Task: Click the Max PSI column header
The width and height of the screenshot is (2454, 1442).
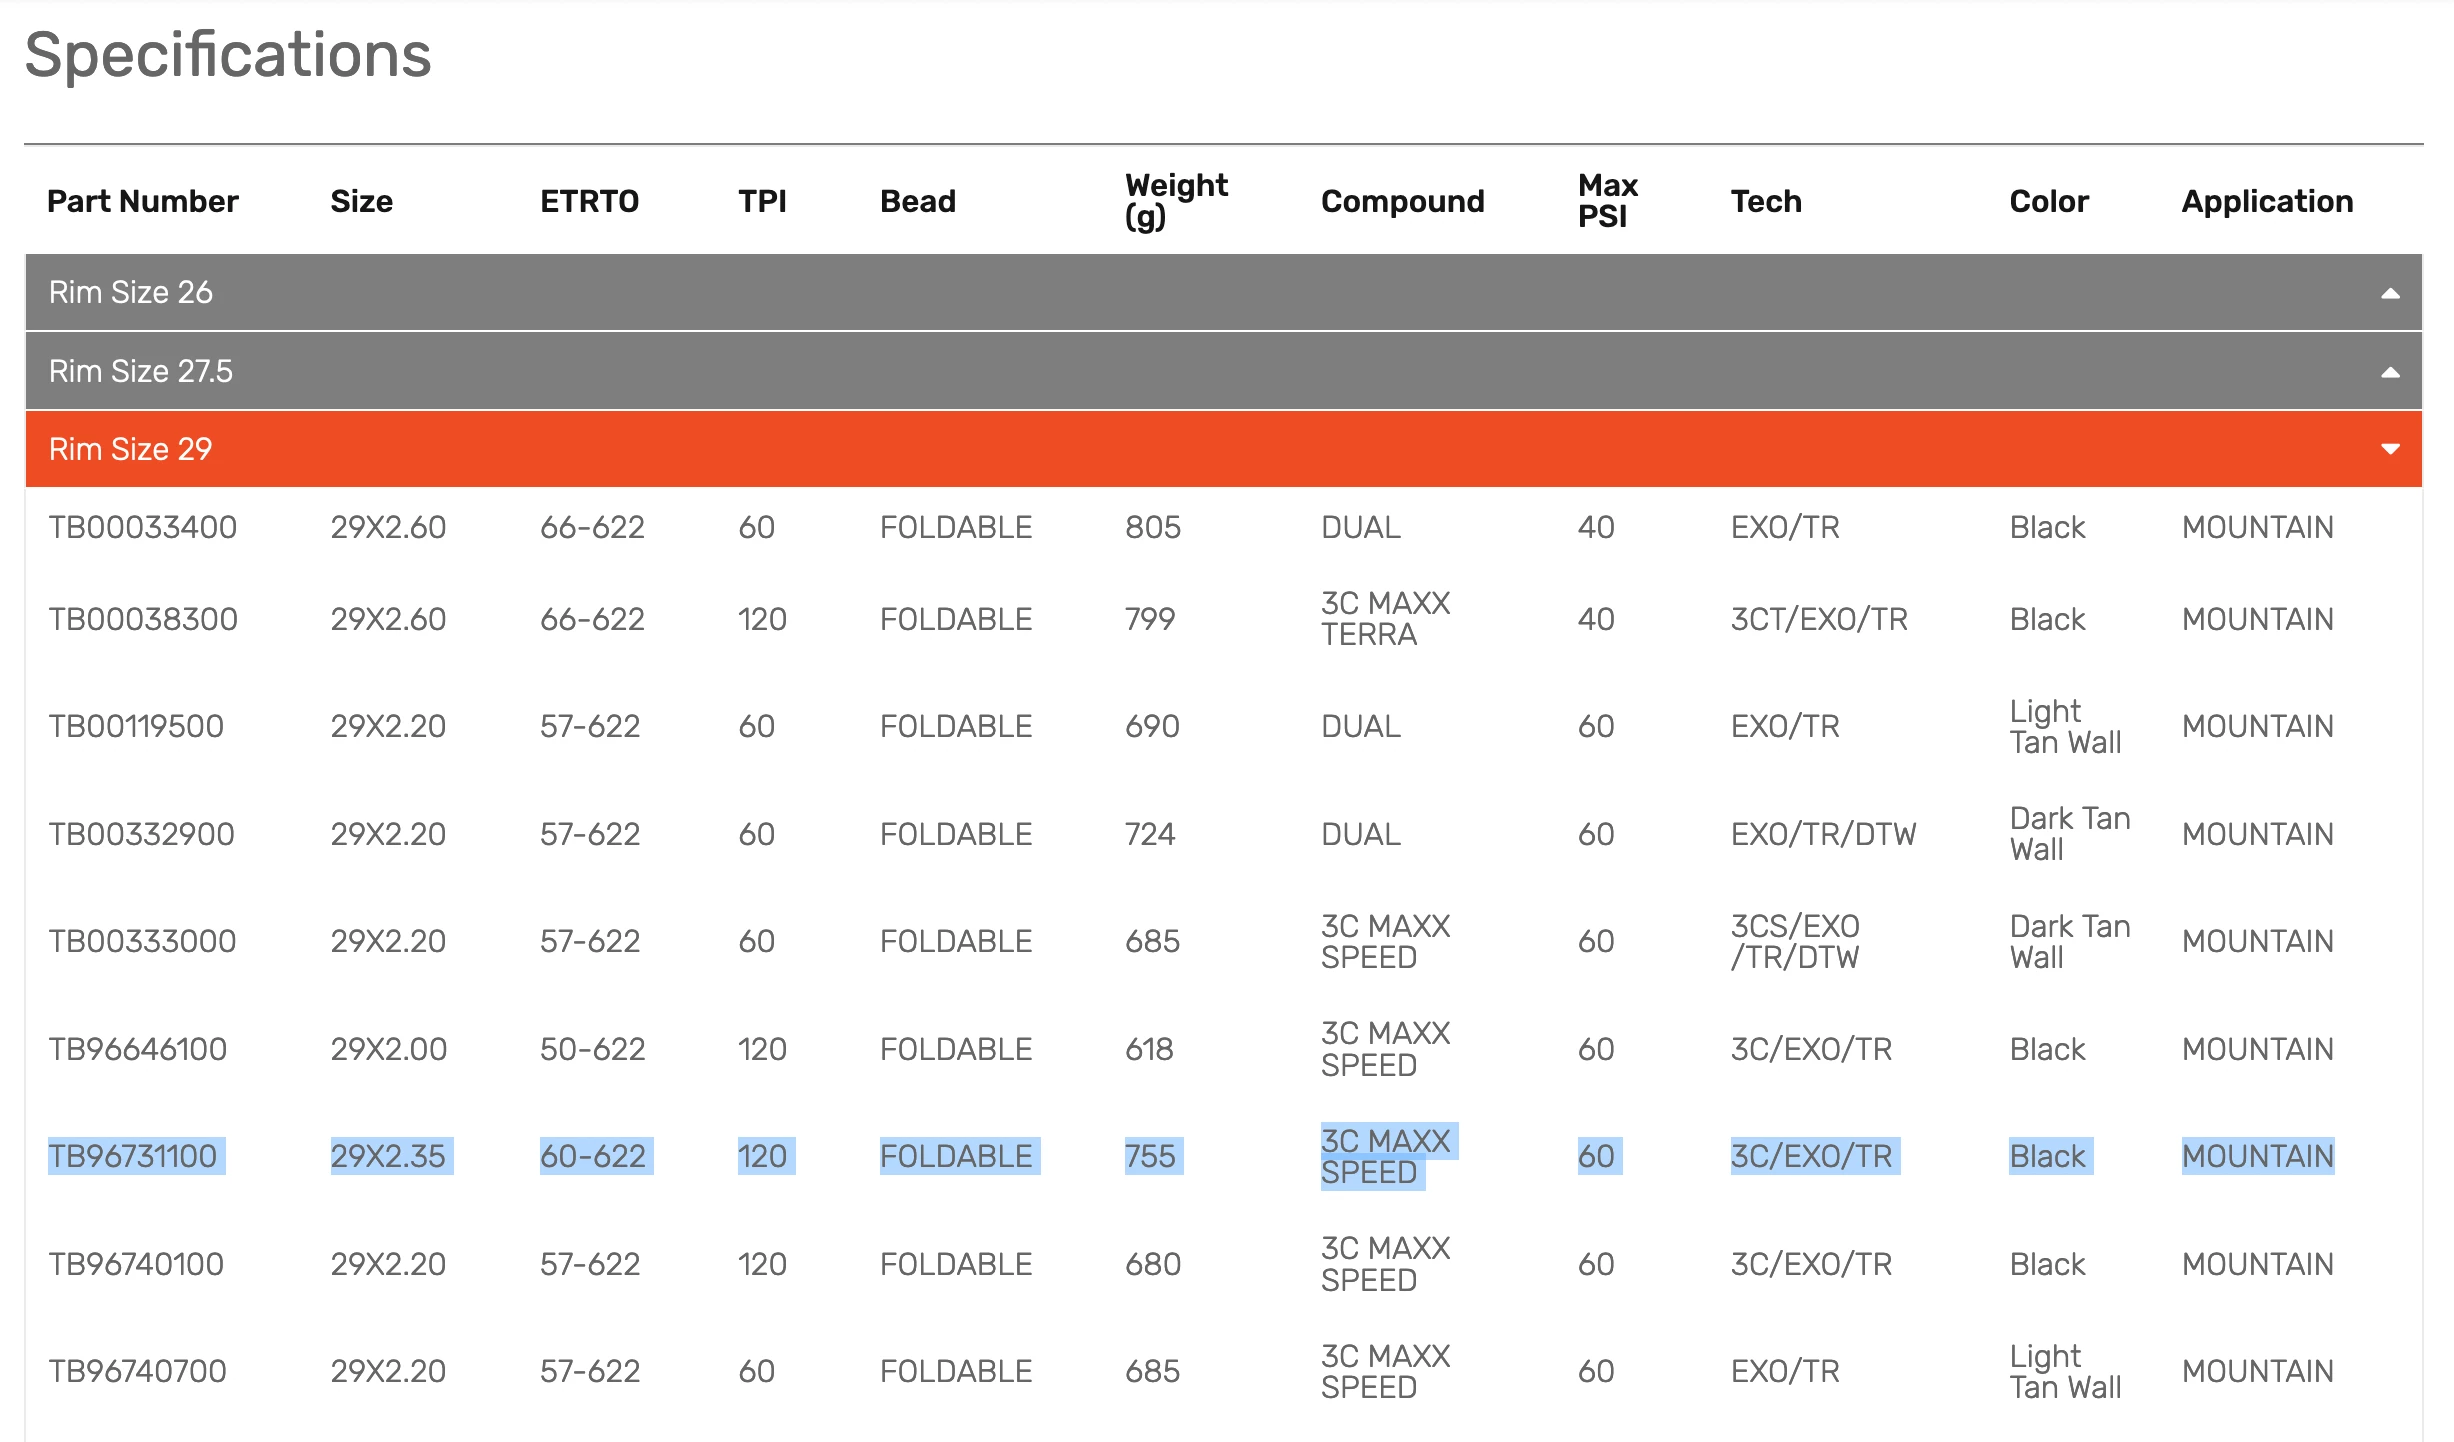Action: click(1606, 201)
